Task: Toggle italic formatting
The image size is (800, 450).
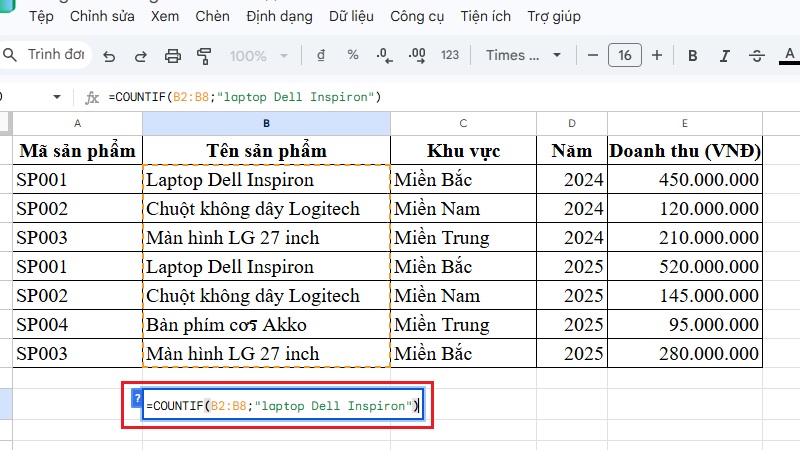Action: pyautogui.click(x=724, y=56)
